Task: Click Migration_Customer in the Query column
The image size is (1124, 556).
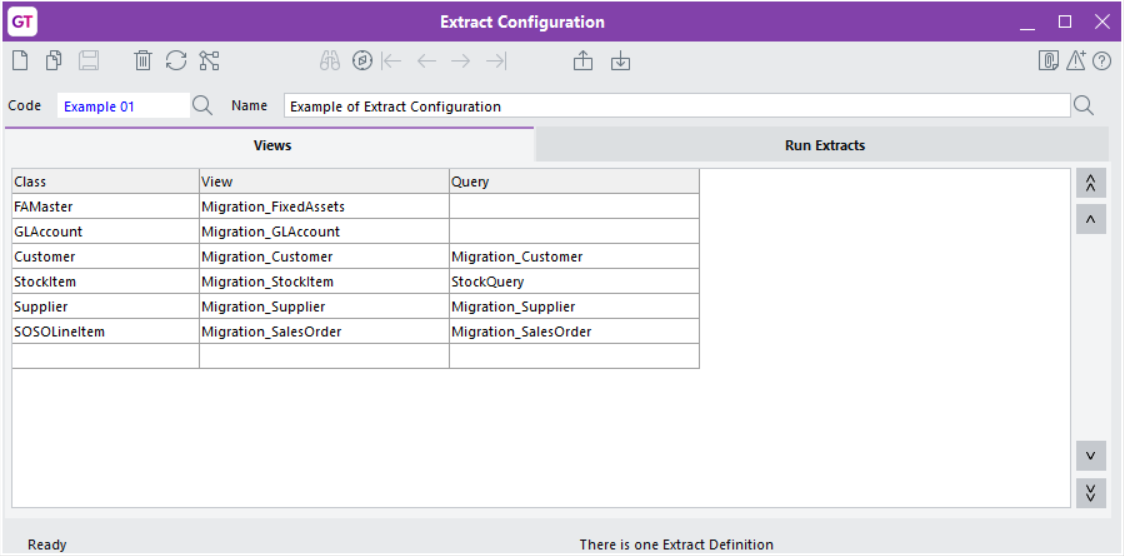Action: [x=574, y=257]
